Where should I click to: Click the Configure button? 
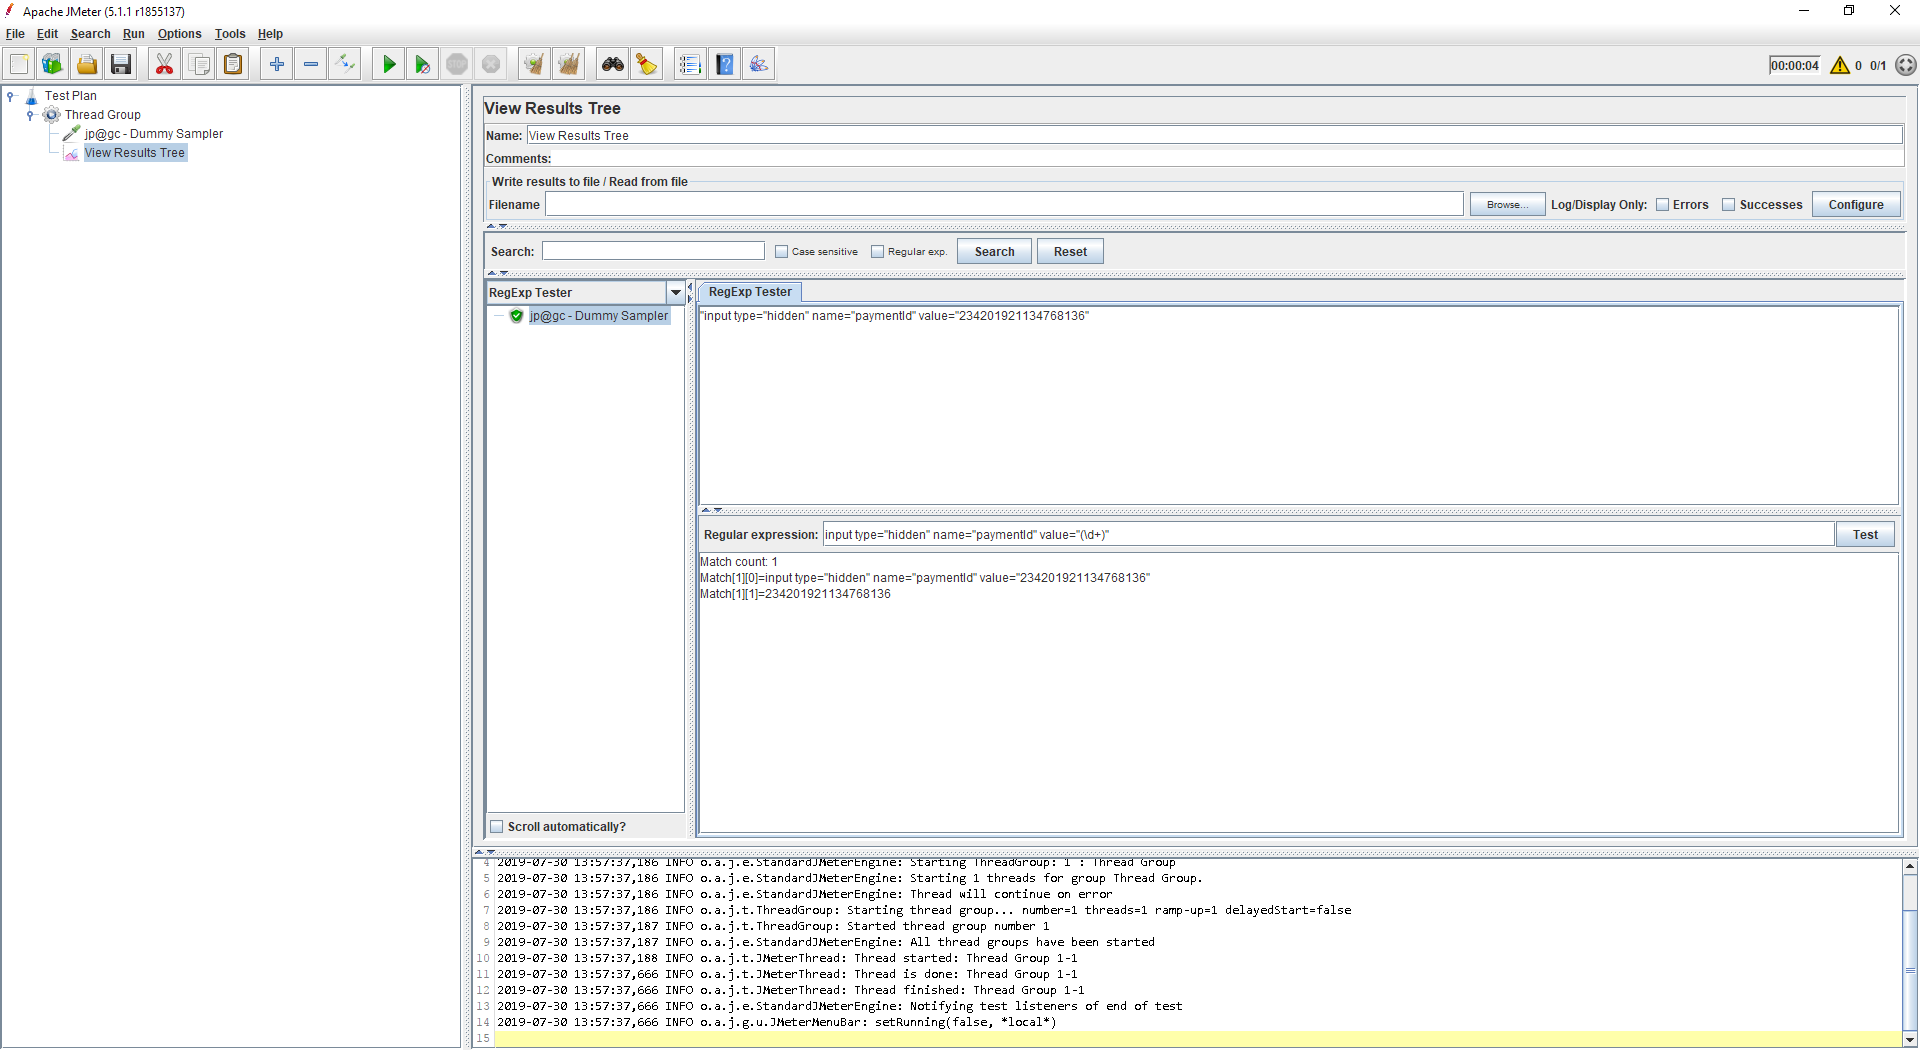click(x=1856, y=205)
